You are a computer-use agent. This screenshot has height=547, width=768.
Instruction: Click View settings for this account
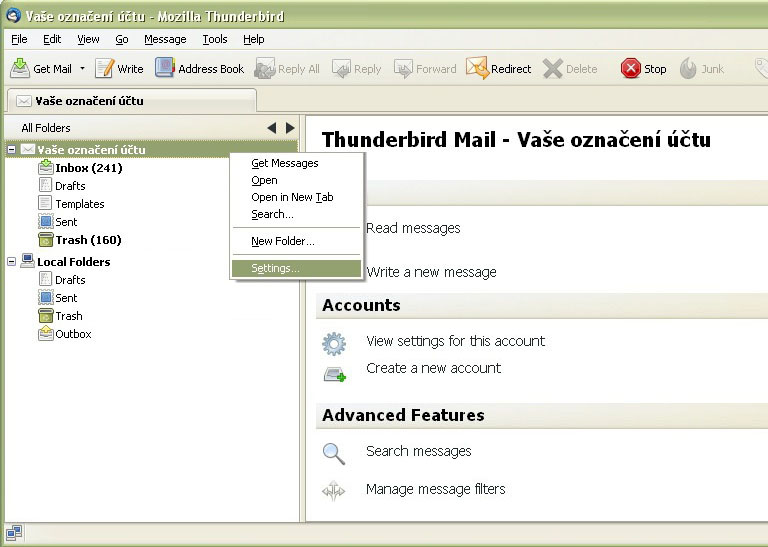coord(456,341)
